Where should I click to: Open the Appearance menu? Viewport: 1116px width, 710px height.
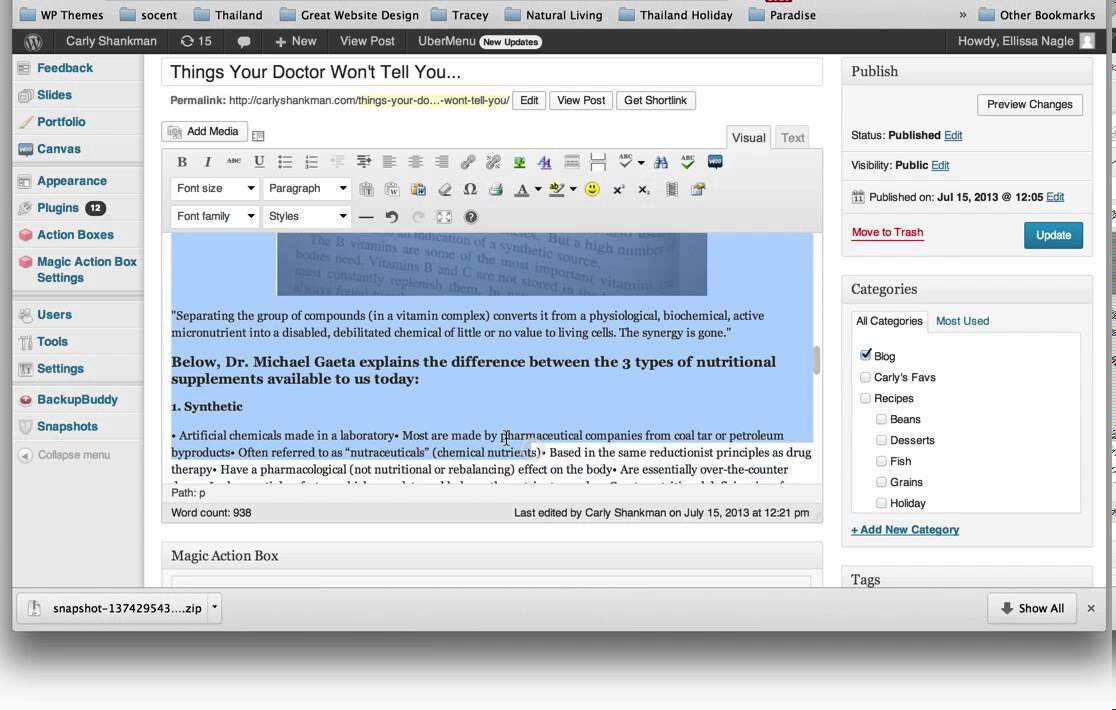72,181
